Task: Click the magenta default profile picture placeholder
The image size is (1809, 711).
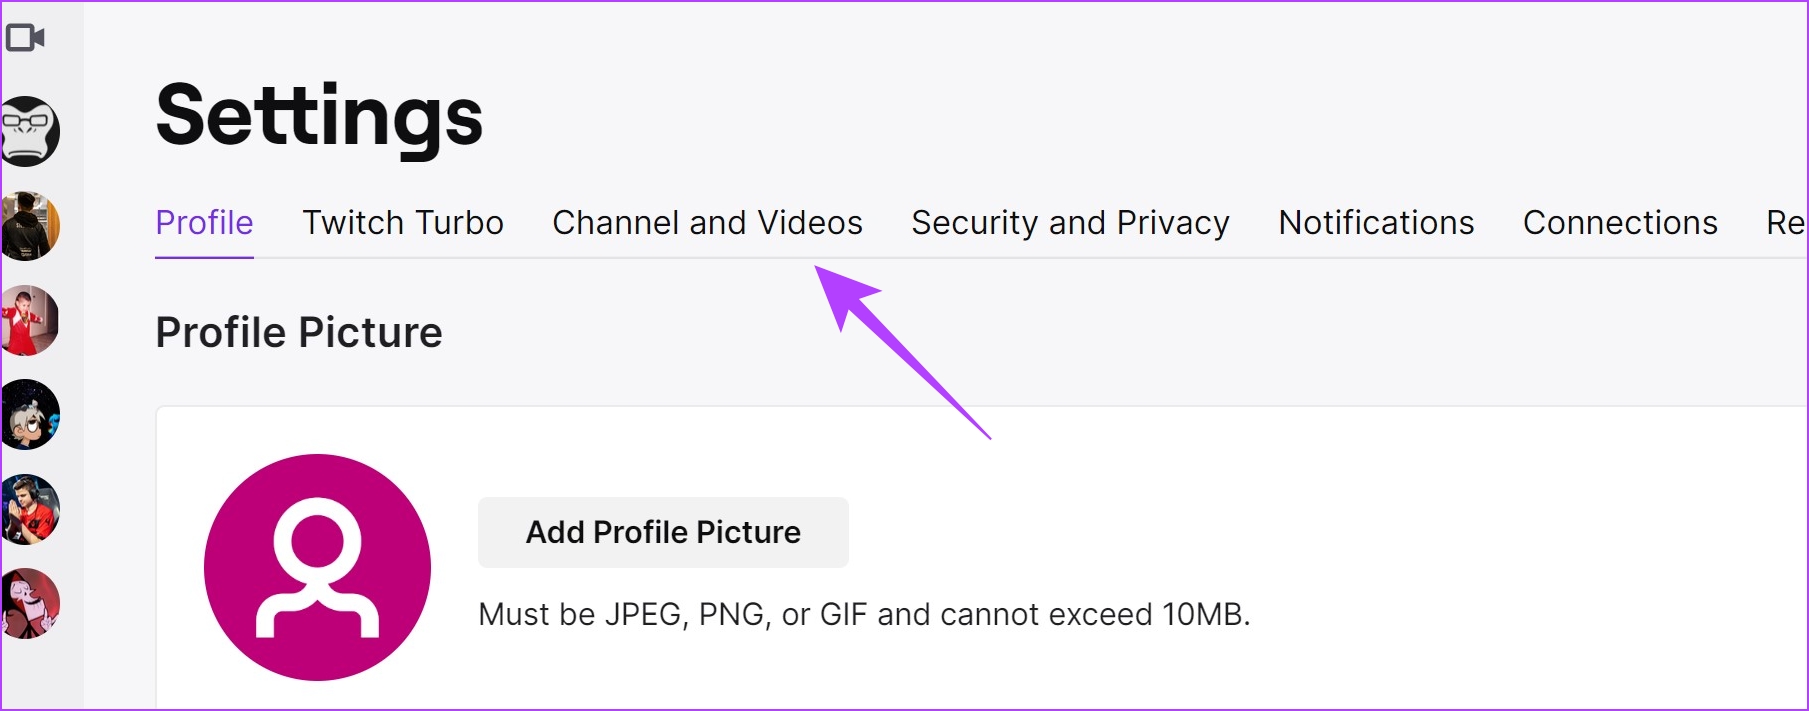Action: tap(317, 567)
